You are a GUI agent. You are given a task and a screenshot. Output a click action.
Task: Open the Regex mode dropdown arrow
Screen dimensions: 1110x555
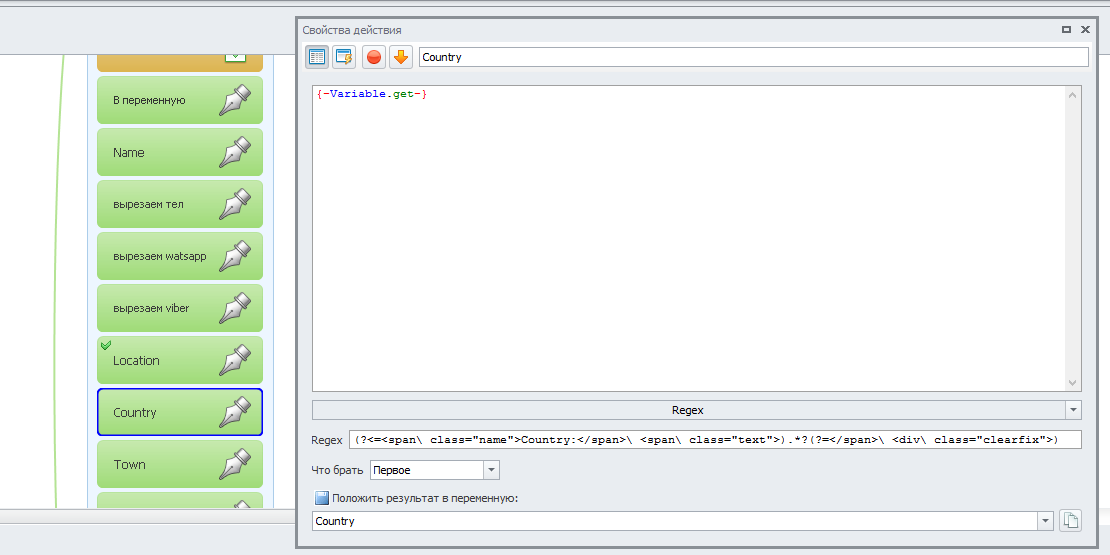(x=1074, y=411)
